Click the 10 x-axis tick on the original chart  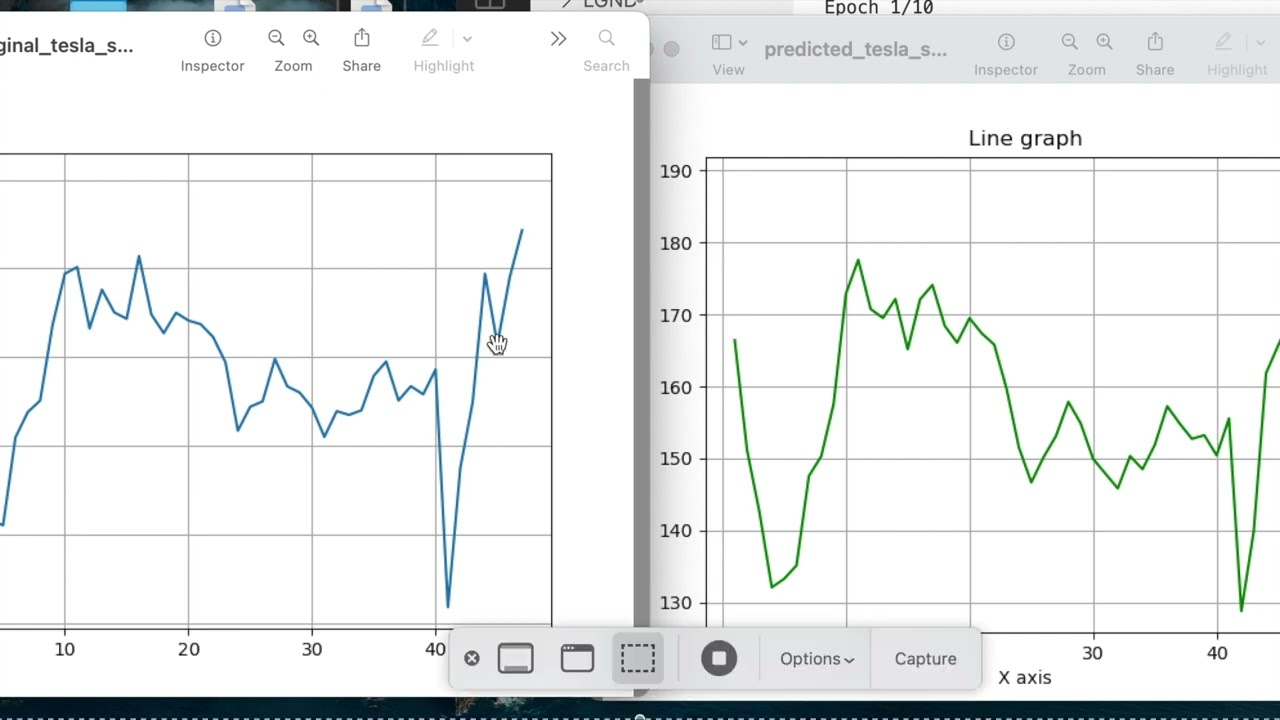(65, 649)
